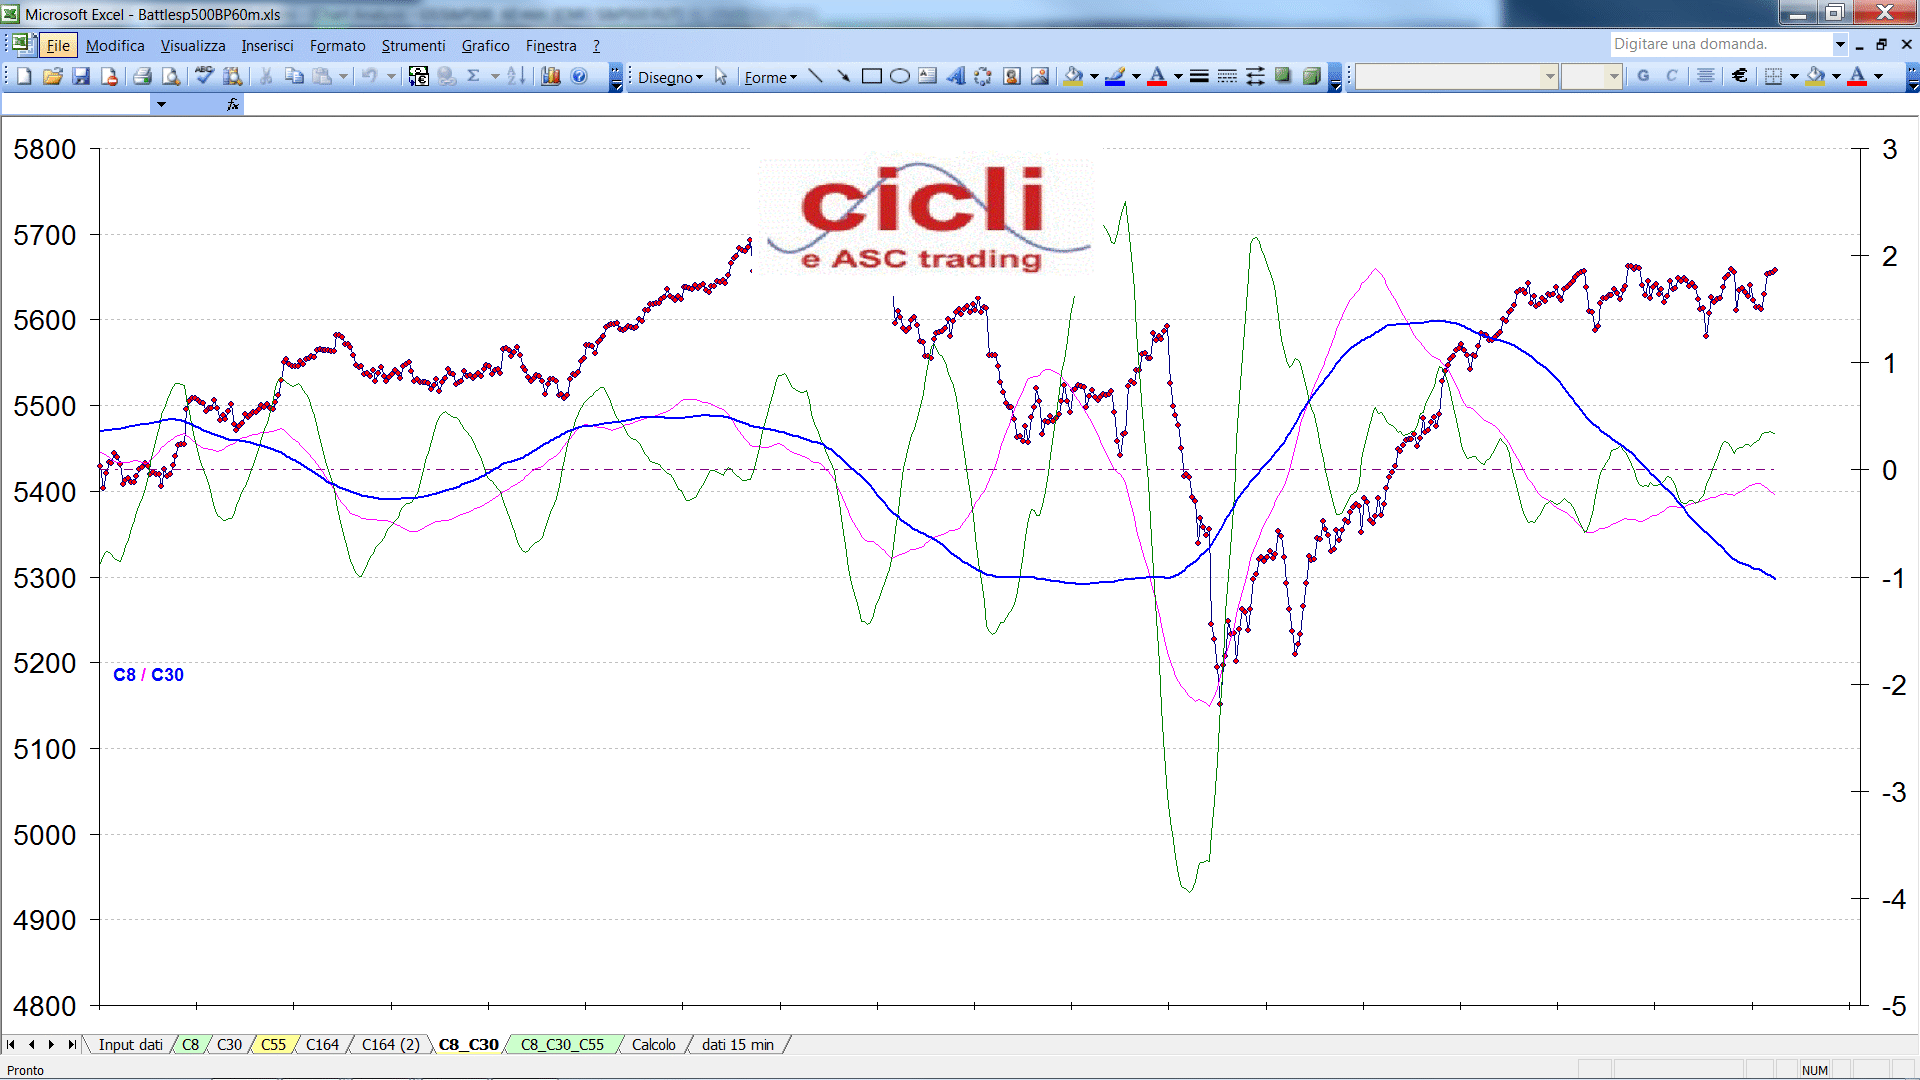1920x1080 pixels.
Task: Open the Formato menu
Action: point(338,45)
